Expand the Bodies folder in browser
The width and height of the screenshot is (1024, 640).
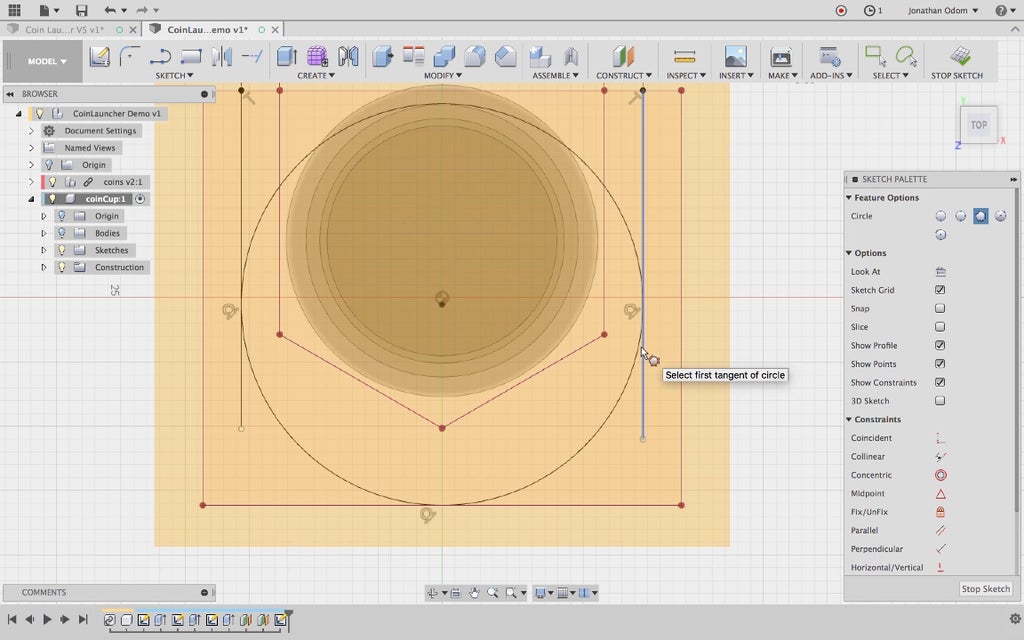(x=44, y=233)
